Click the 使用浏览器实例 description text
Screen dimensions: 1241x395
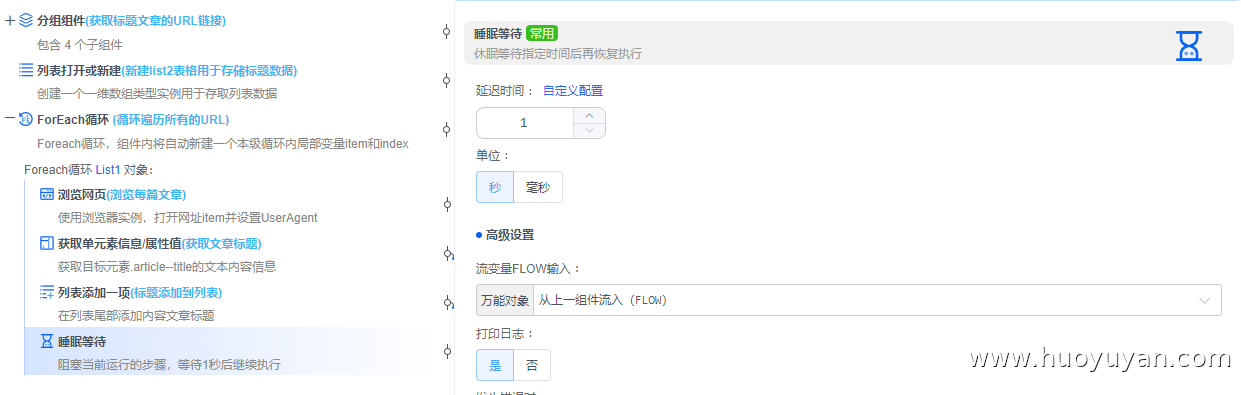pyautogui.click(x=188, y=217)
